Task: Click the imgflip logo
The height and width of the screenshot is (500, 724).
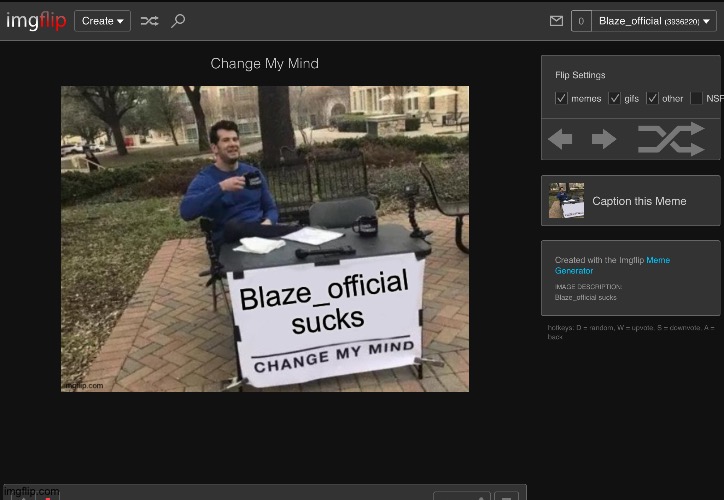Action: (36, 20)
